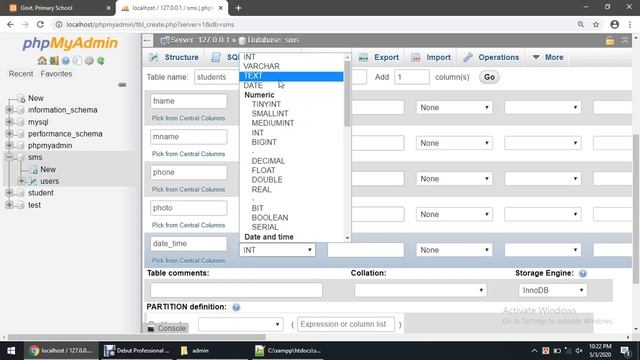Switch to the Favorites navigation tab

(x=56, y=74)
